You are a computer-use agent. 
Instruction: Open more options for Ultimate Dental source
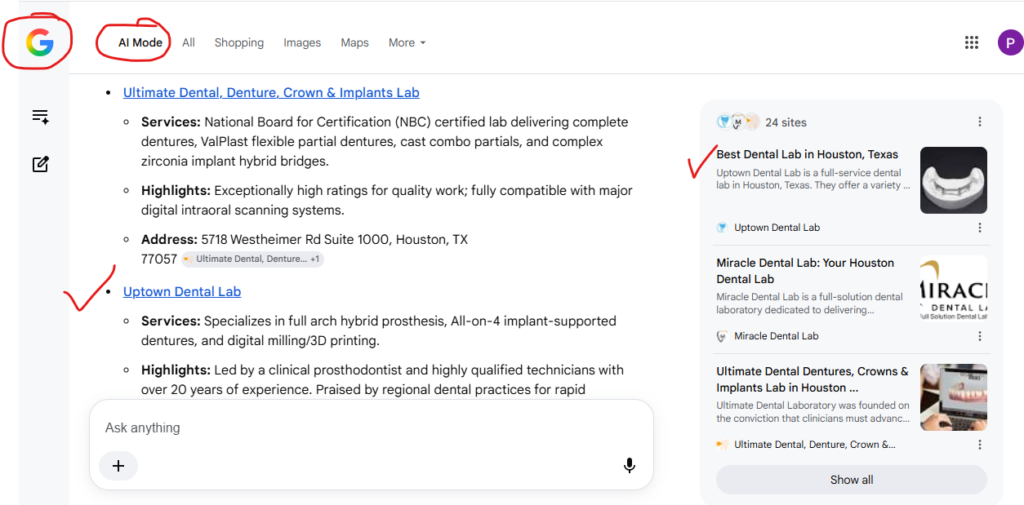980,444
